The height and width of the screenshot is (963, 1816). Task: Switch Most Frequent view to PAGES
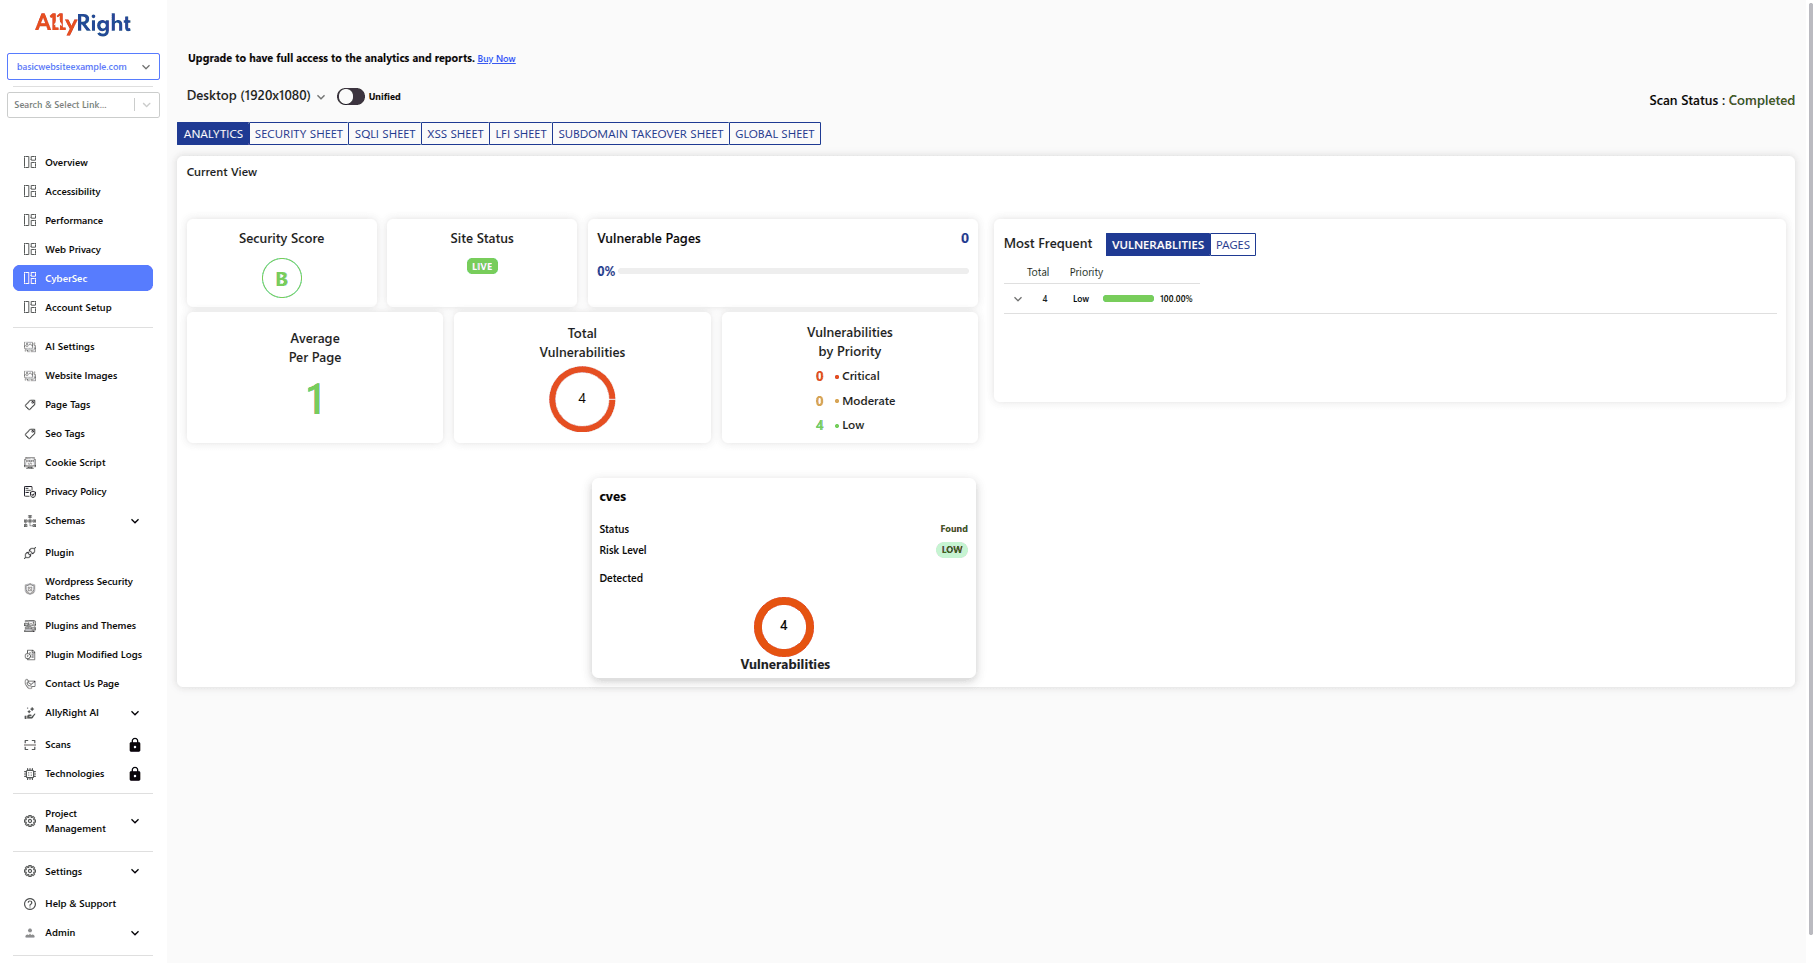click(x=1232, y=244)
